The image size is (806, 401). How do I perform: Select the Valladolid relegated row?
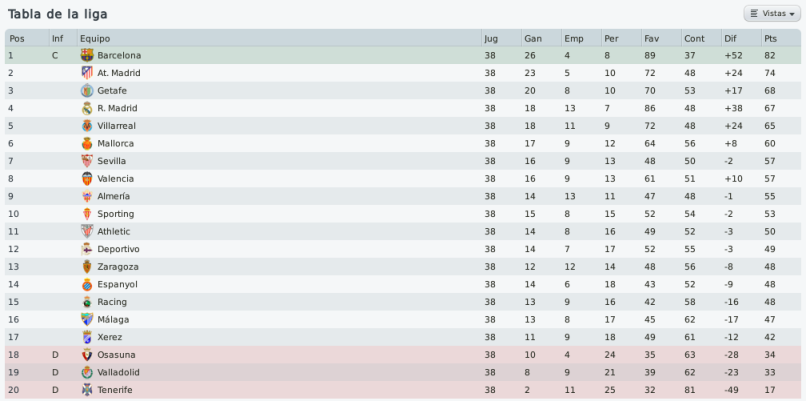pos(403,372)
